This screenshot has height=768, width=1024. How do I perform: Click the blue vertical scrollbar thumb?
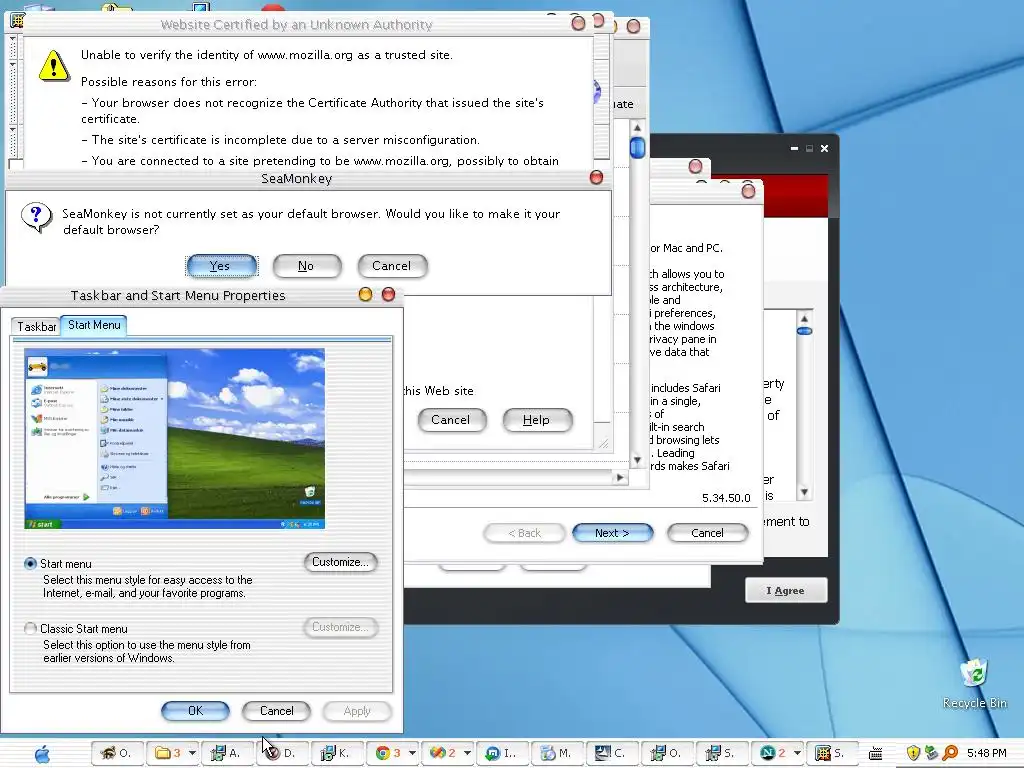click(637, 148)
